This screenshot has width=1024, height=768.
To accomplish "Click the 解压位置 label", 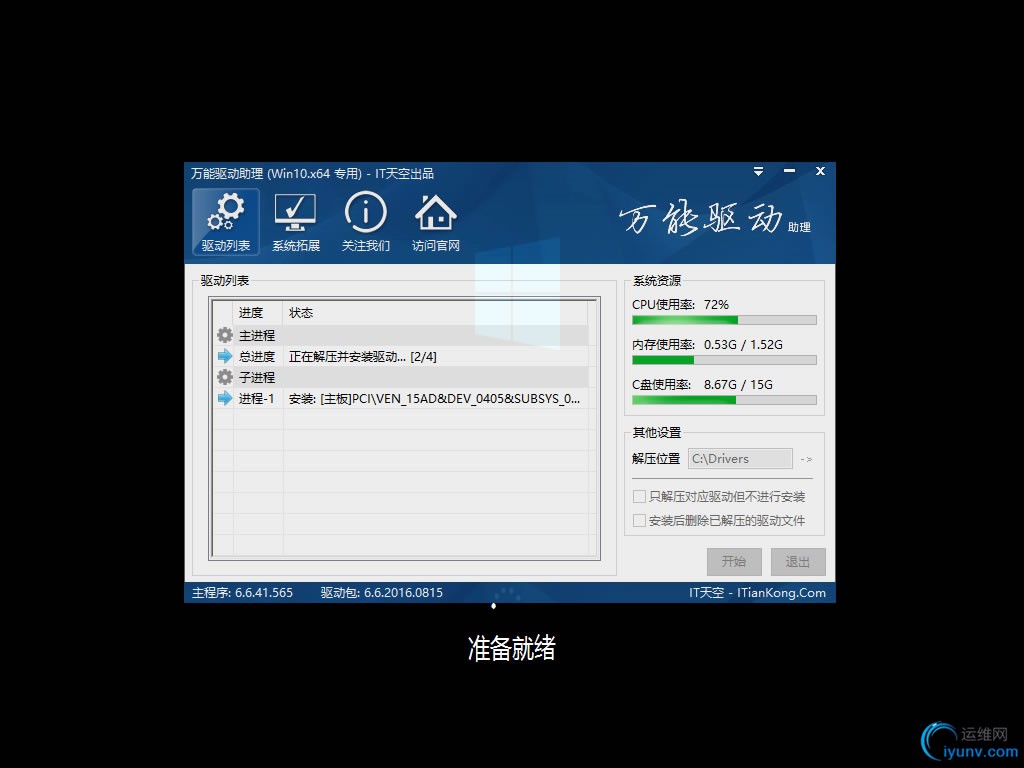I will point(656,458).
